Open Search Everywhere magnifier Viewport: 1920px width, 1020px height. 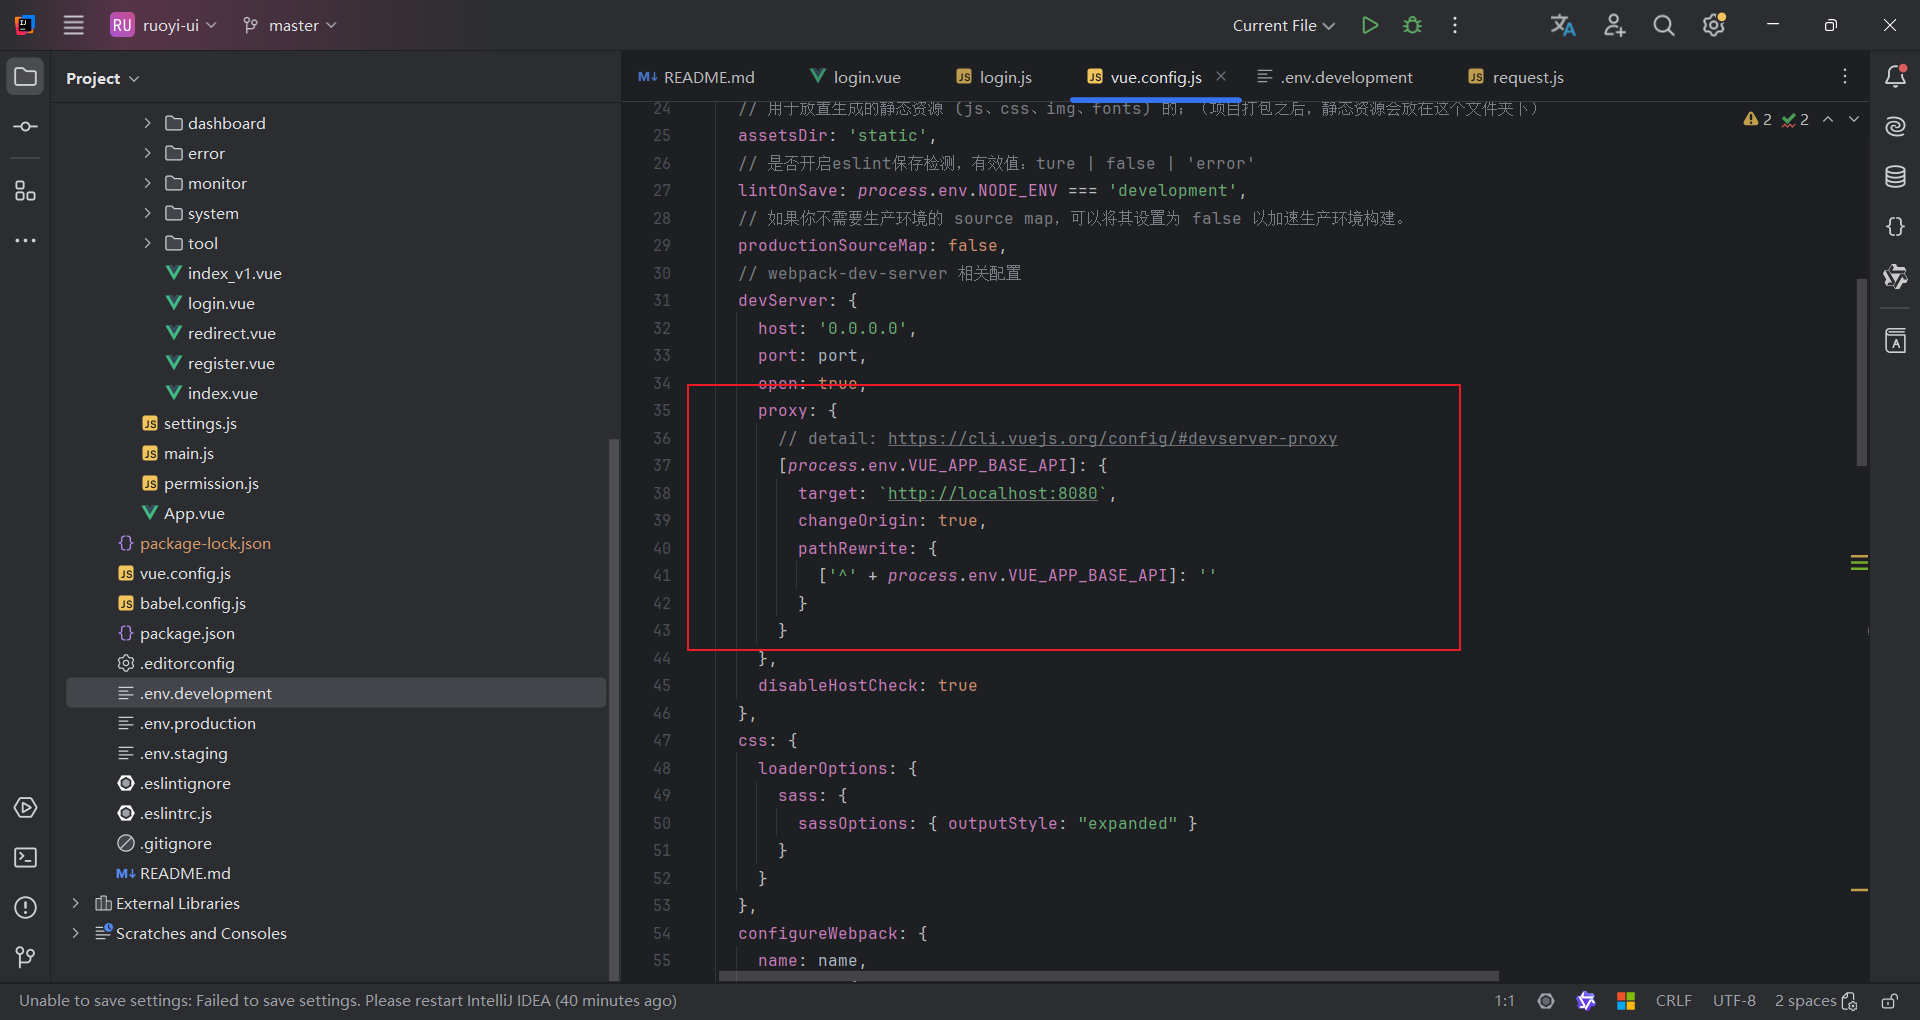[x=1664, y=25]
